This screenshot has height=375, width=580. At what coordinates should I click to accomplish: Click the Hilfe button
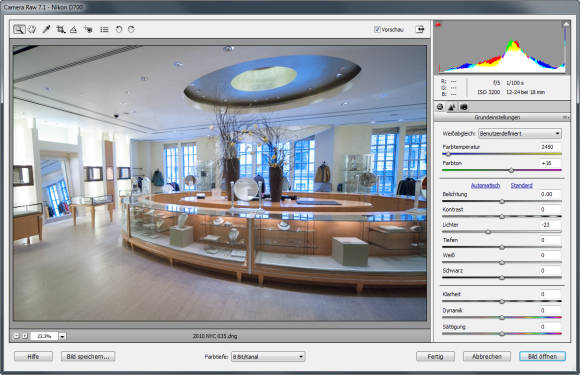pyautogui.click(x=33, y=357)
